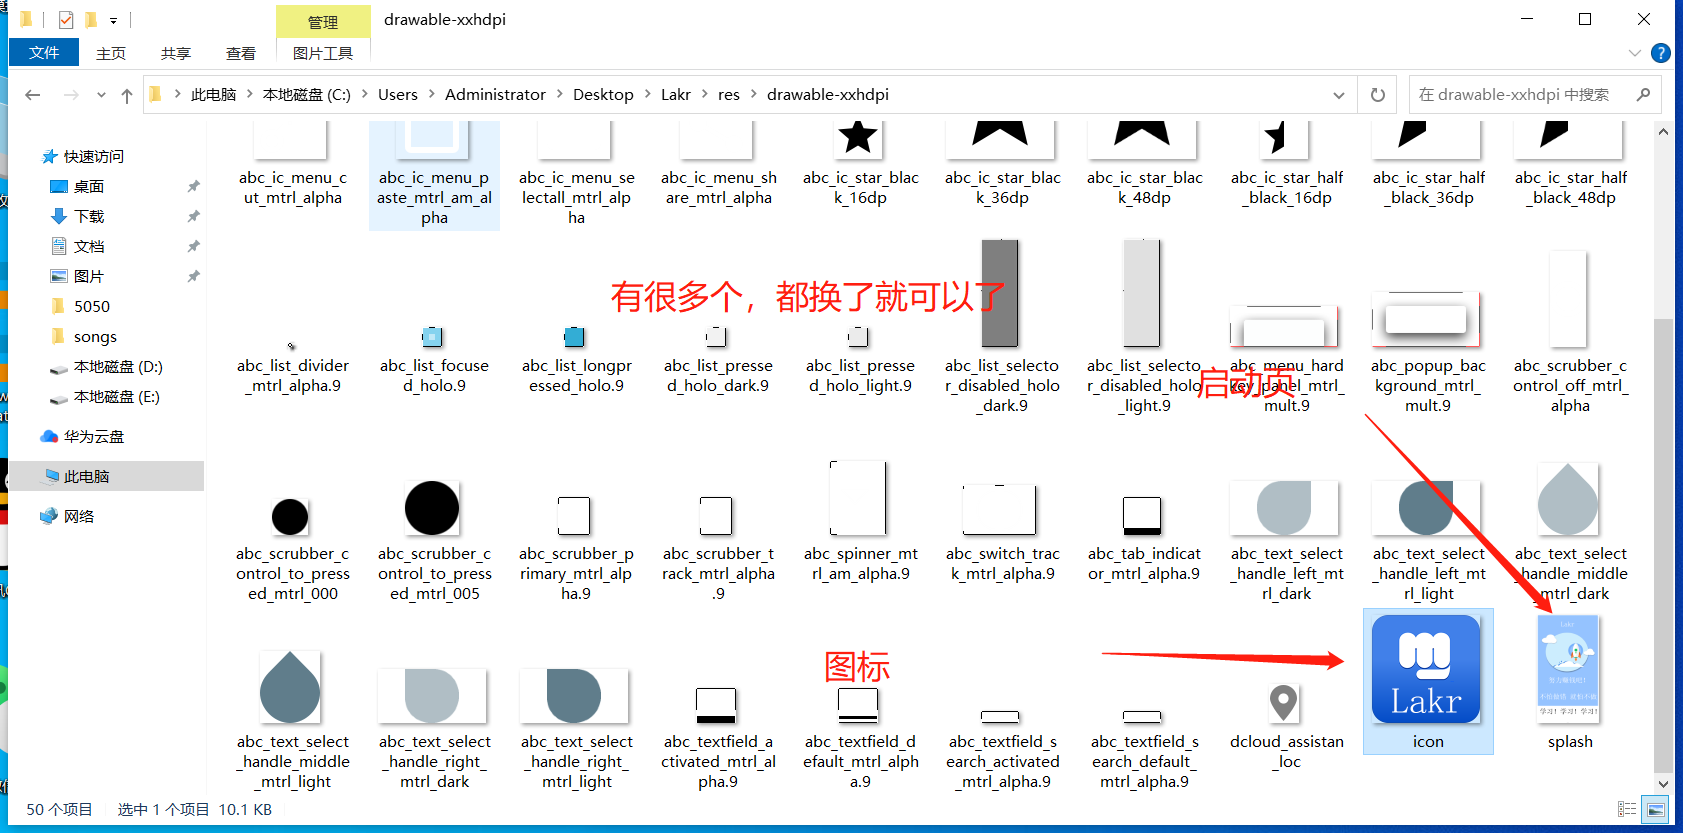This screenshot has width=1683, height=833.
Task: Toggle properties checkmark in quick access toolbar
Action: (66, 20)
